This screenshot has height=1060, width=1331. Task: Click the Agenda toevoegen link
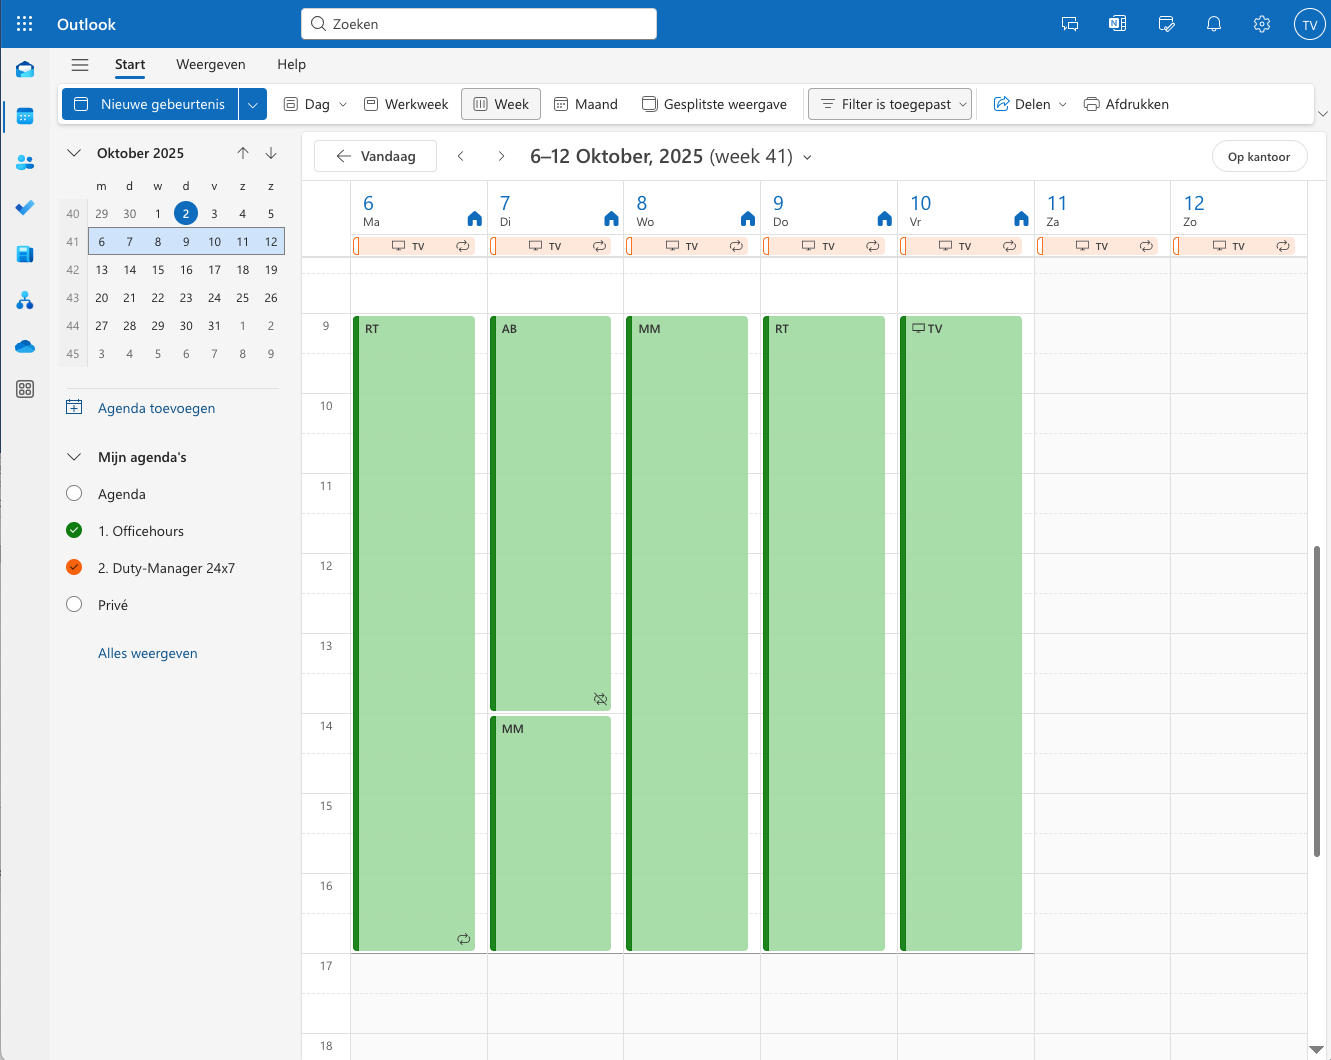tap(156, 408)
